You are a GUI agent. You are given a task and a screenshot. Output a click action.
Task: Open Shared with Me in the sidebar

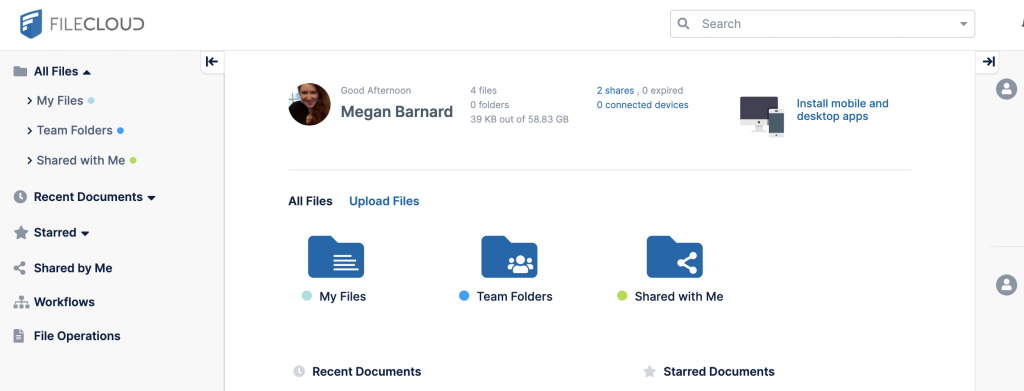pos(81,161)
